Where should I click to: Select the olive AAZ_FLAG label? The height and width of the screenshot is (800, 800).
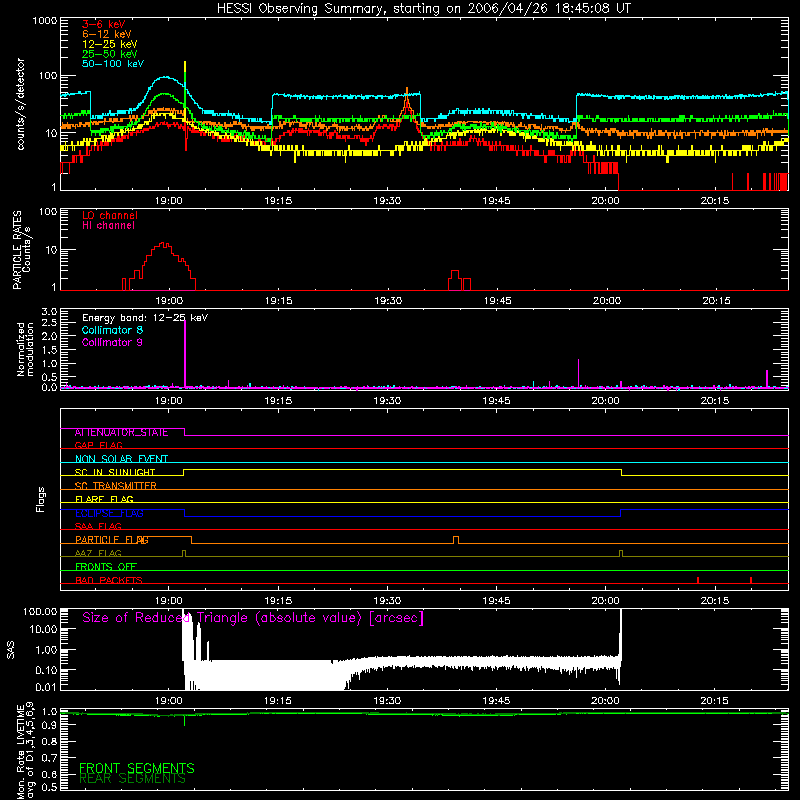point(98,553)
